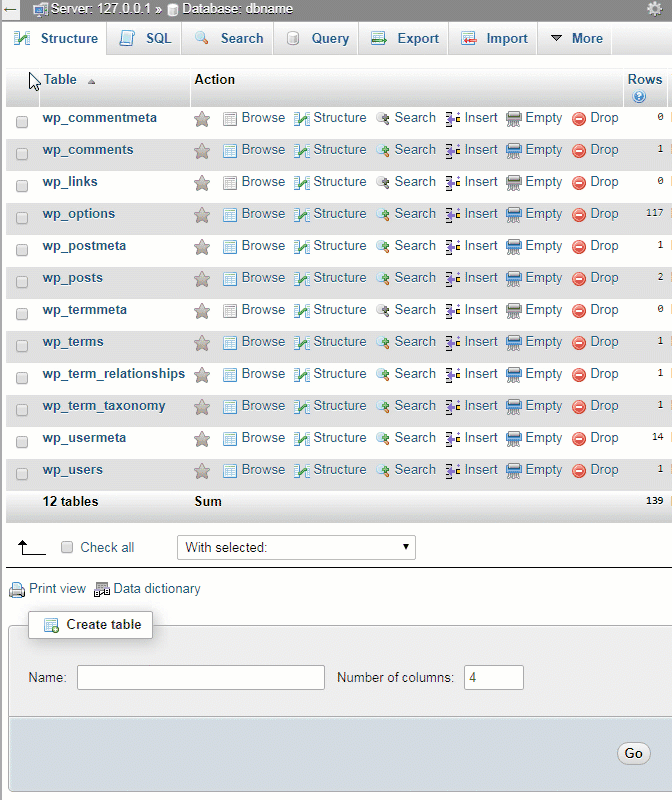The height and width of the screenshot is (800, 672).
Task: Click the Rows help question-mark icon
Action: coord(639,96)
